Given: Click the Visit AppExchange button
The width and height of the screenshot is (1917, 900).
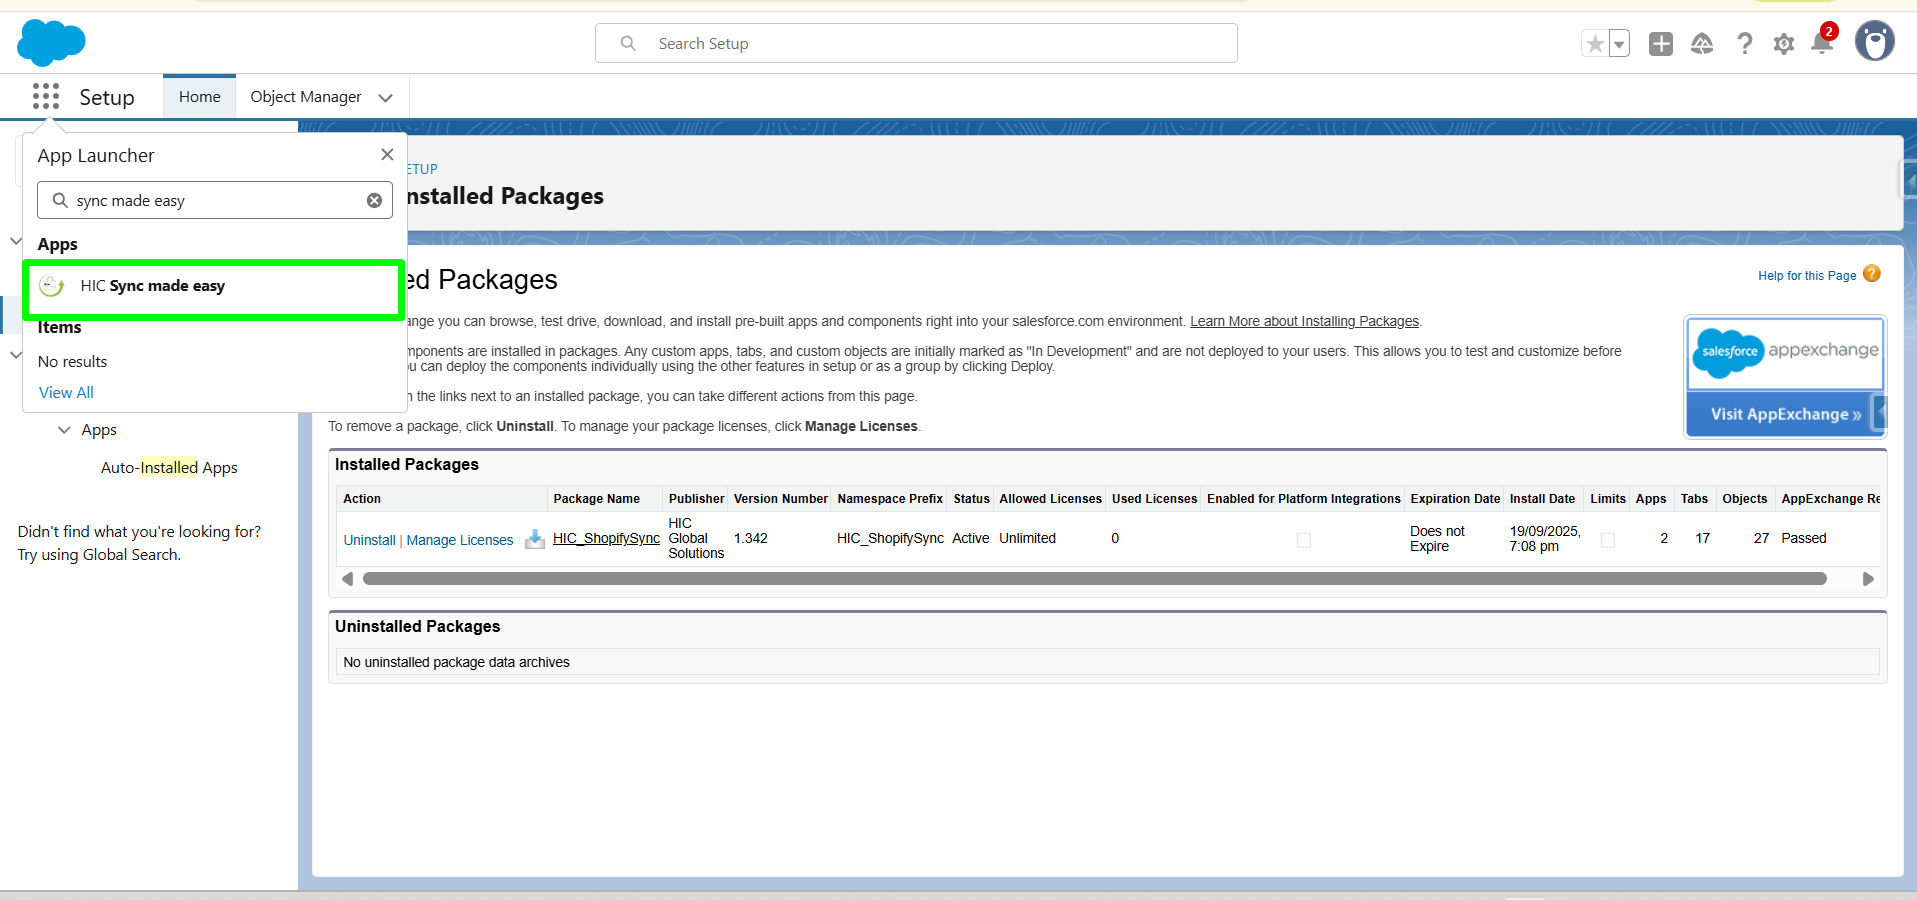Looking at the screenshot, I should click(x=1785, y=414).
